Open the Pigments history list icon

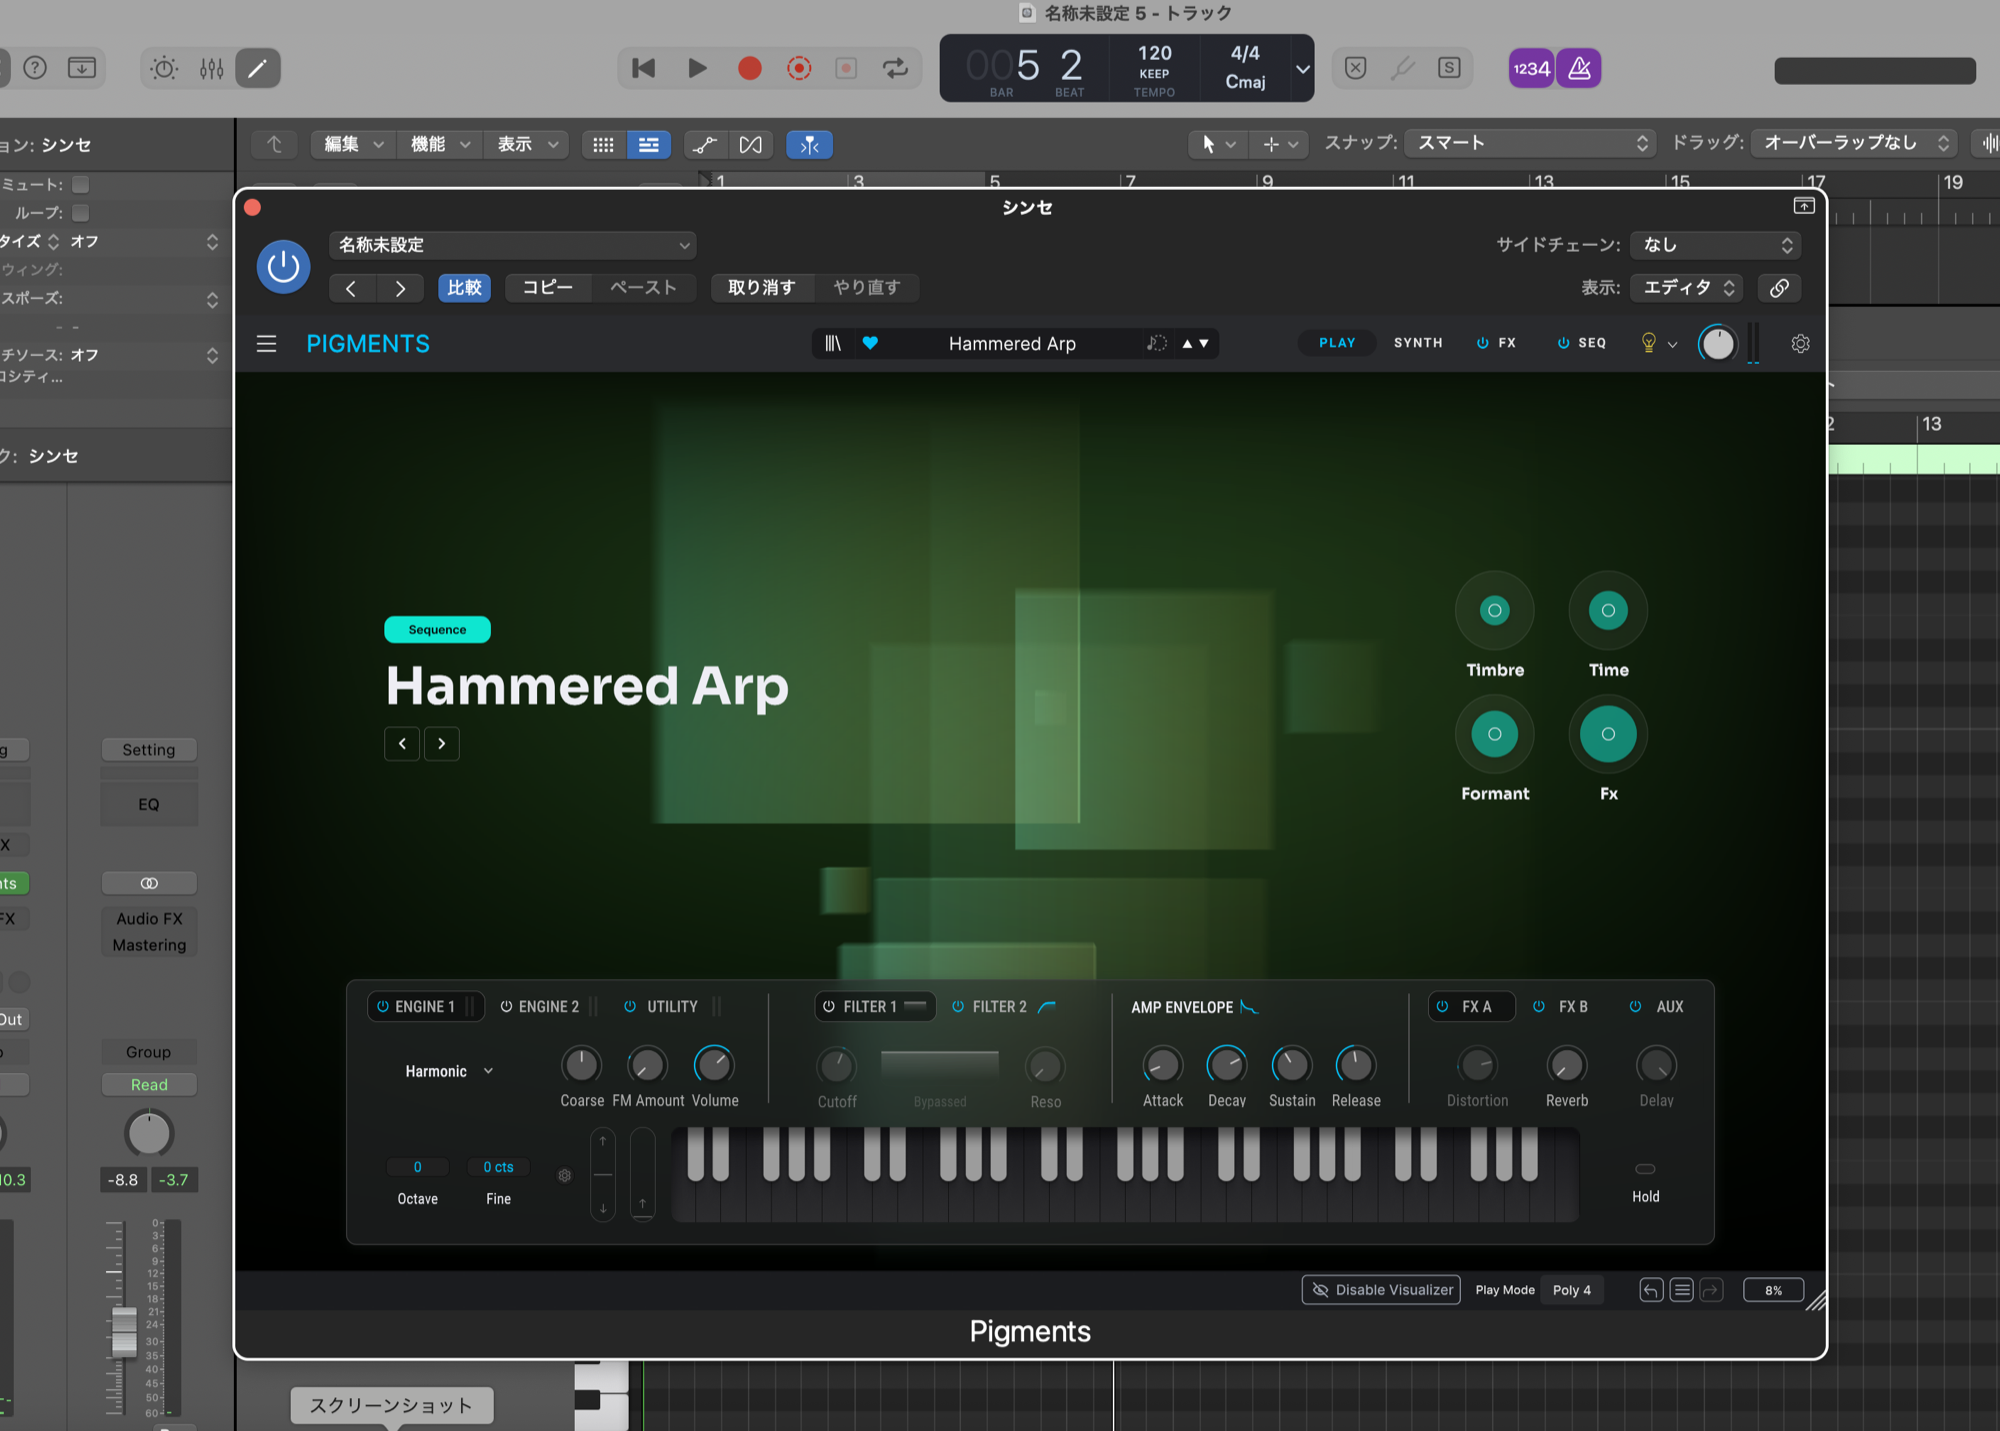click(1682, 1290)
